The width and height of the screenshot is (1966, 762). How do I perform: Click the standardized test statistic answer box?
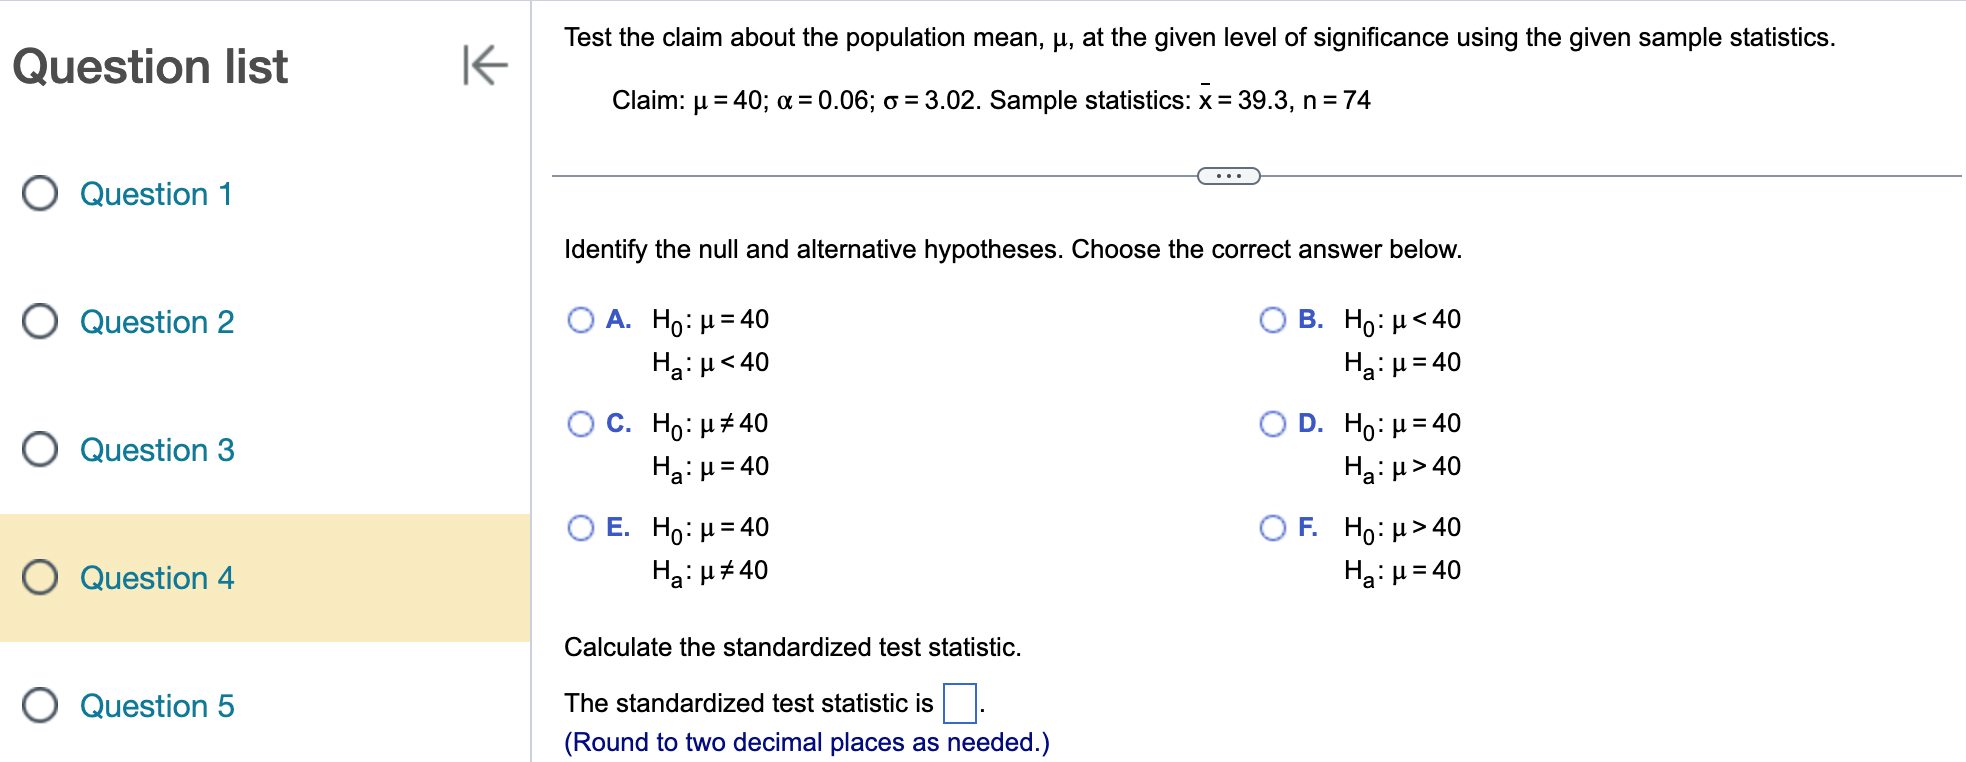point(960,702)
